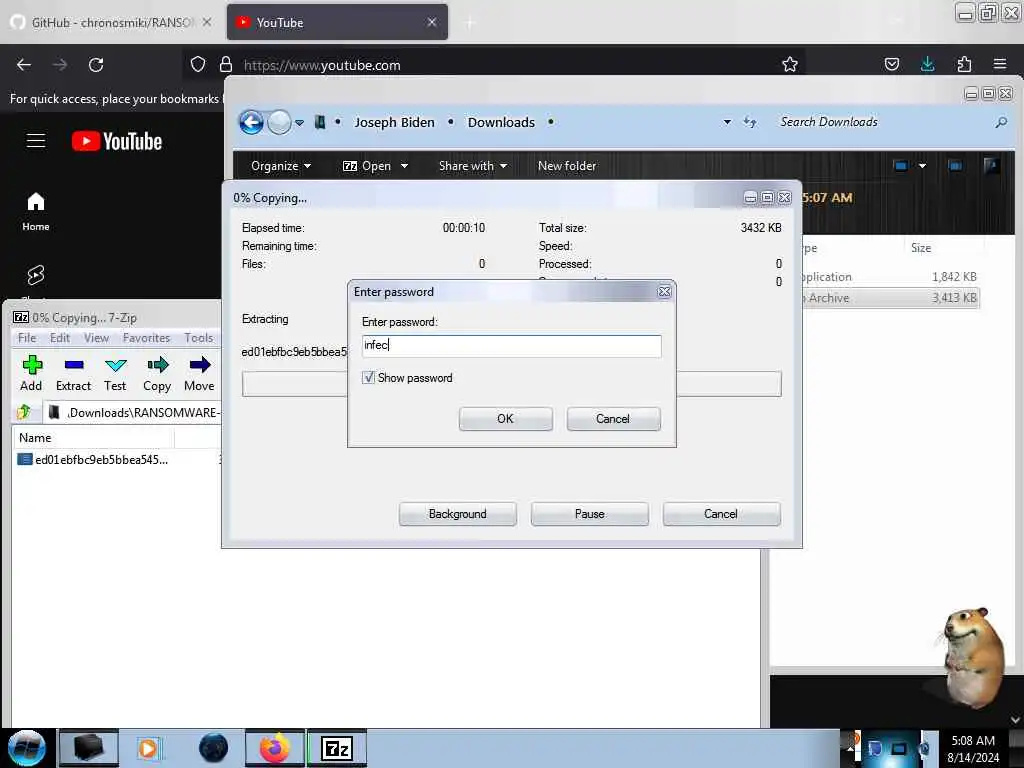This screenshot has width=1024, height=768.
Task: Click the tracking protection shield icon
Action: [198, 64]
